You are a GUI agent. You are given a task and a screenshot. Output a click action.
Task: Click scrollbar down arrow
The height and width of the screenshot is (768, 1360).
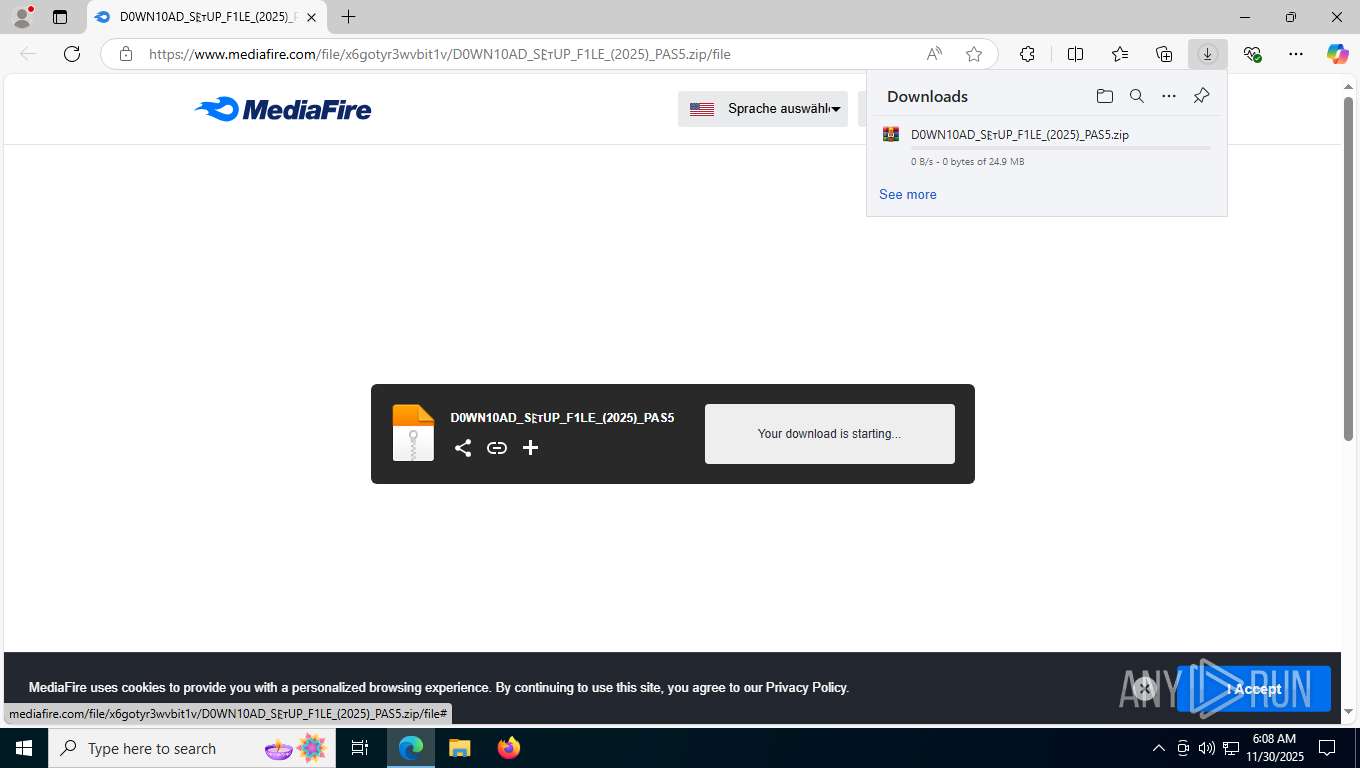click(x=1348, y=712)
